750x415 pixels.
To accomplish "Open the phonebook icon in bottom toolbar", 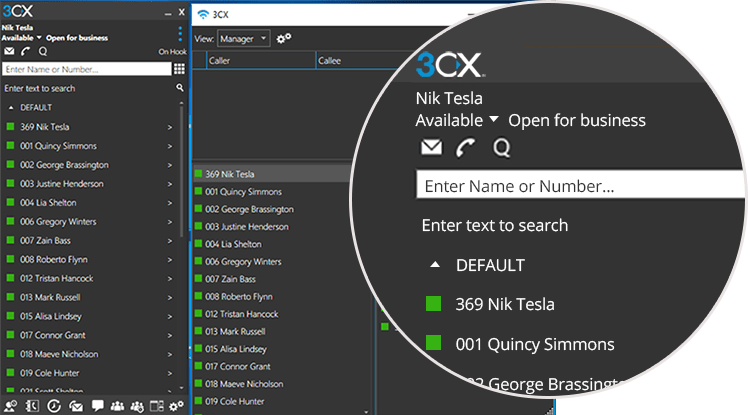I will 32,406.
